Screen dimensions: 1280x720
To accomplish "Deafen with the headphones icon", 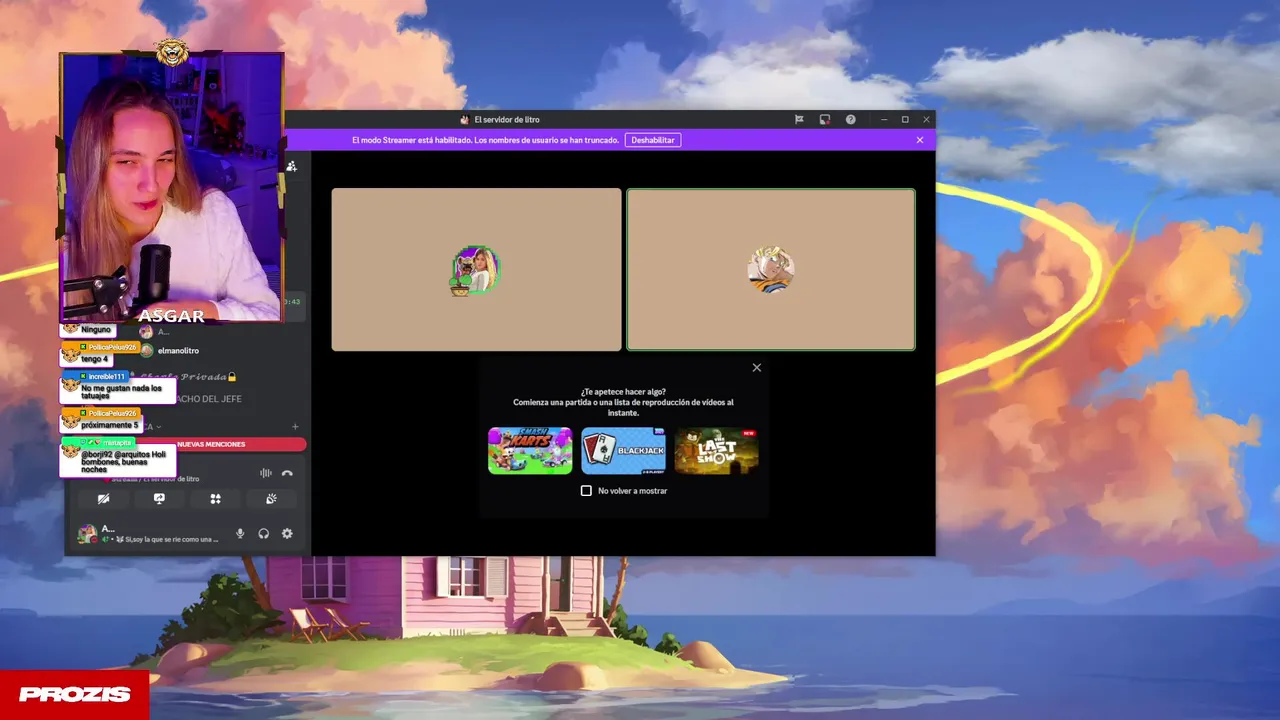I will (264, 534).
